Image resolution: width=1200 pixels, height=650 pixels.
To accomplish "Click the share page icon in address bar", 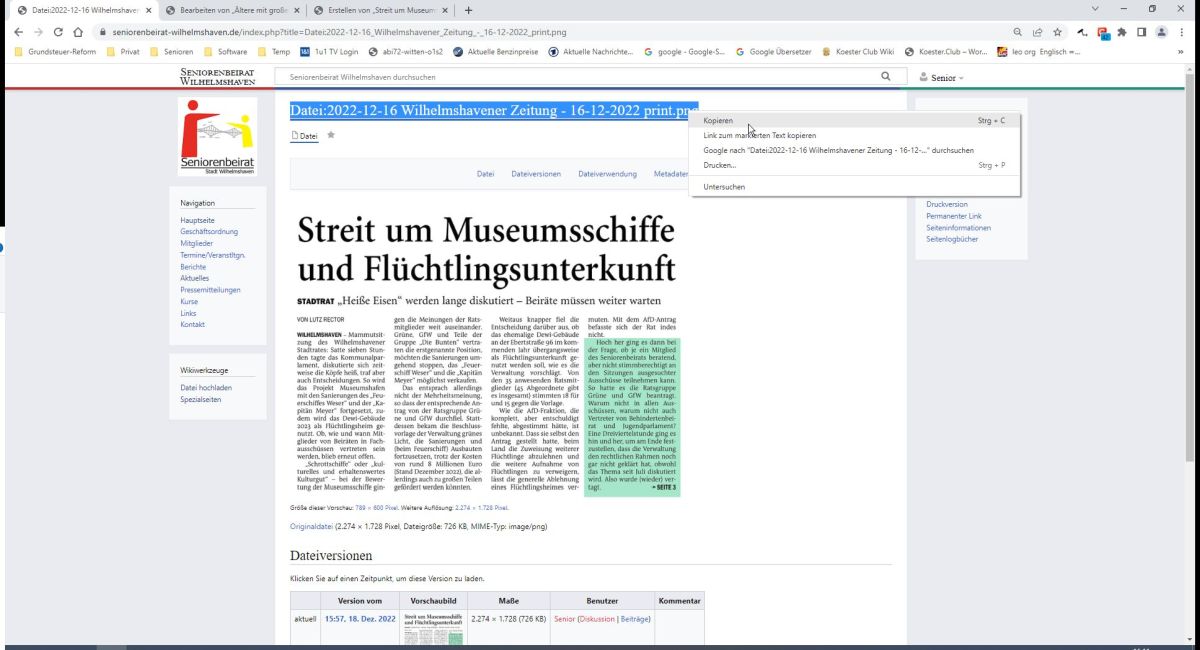I will tap(1037, 32).
